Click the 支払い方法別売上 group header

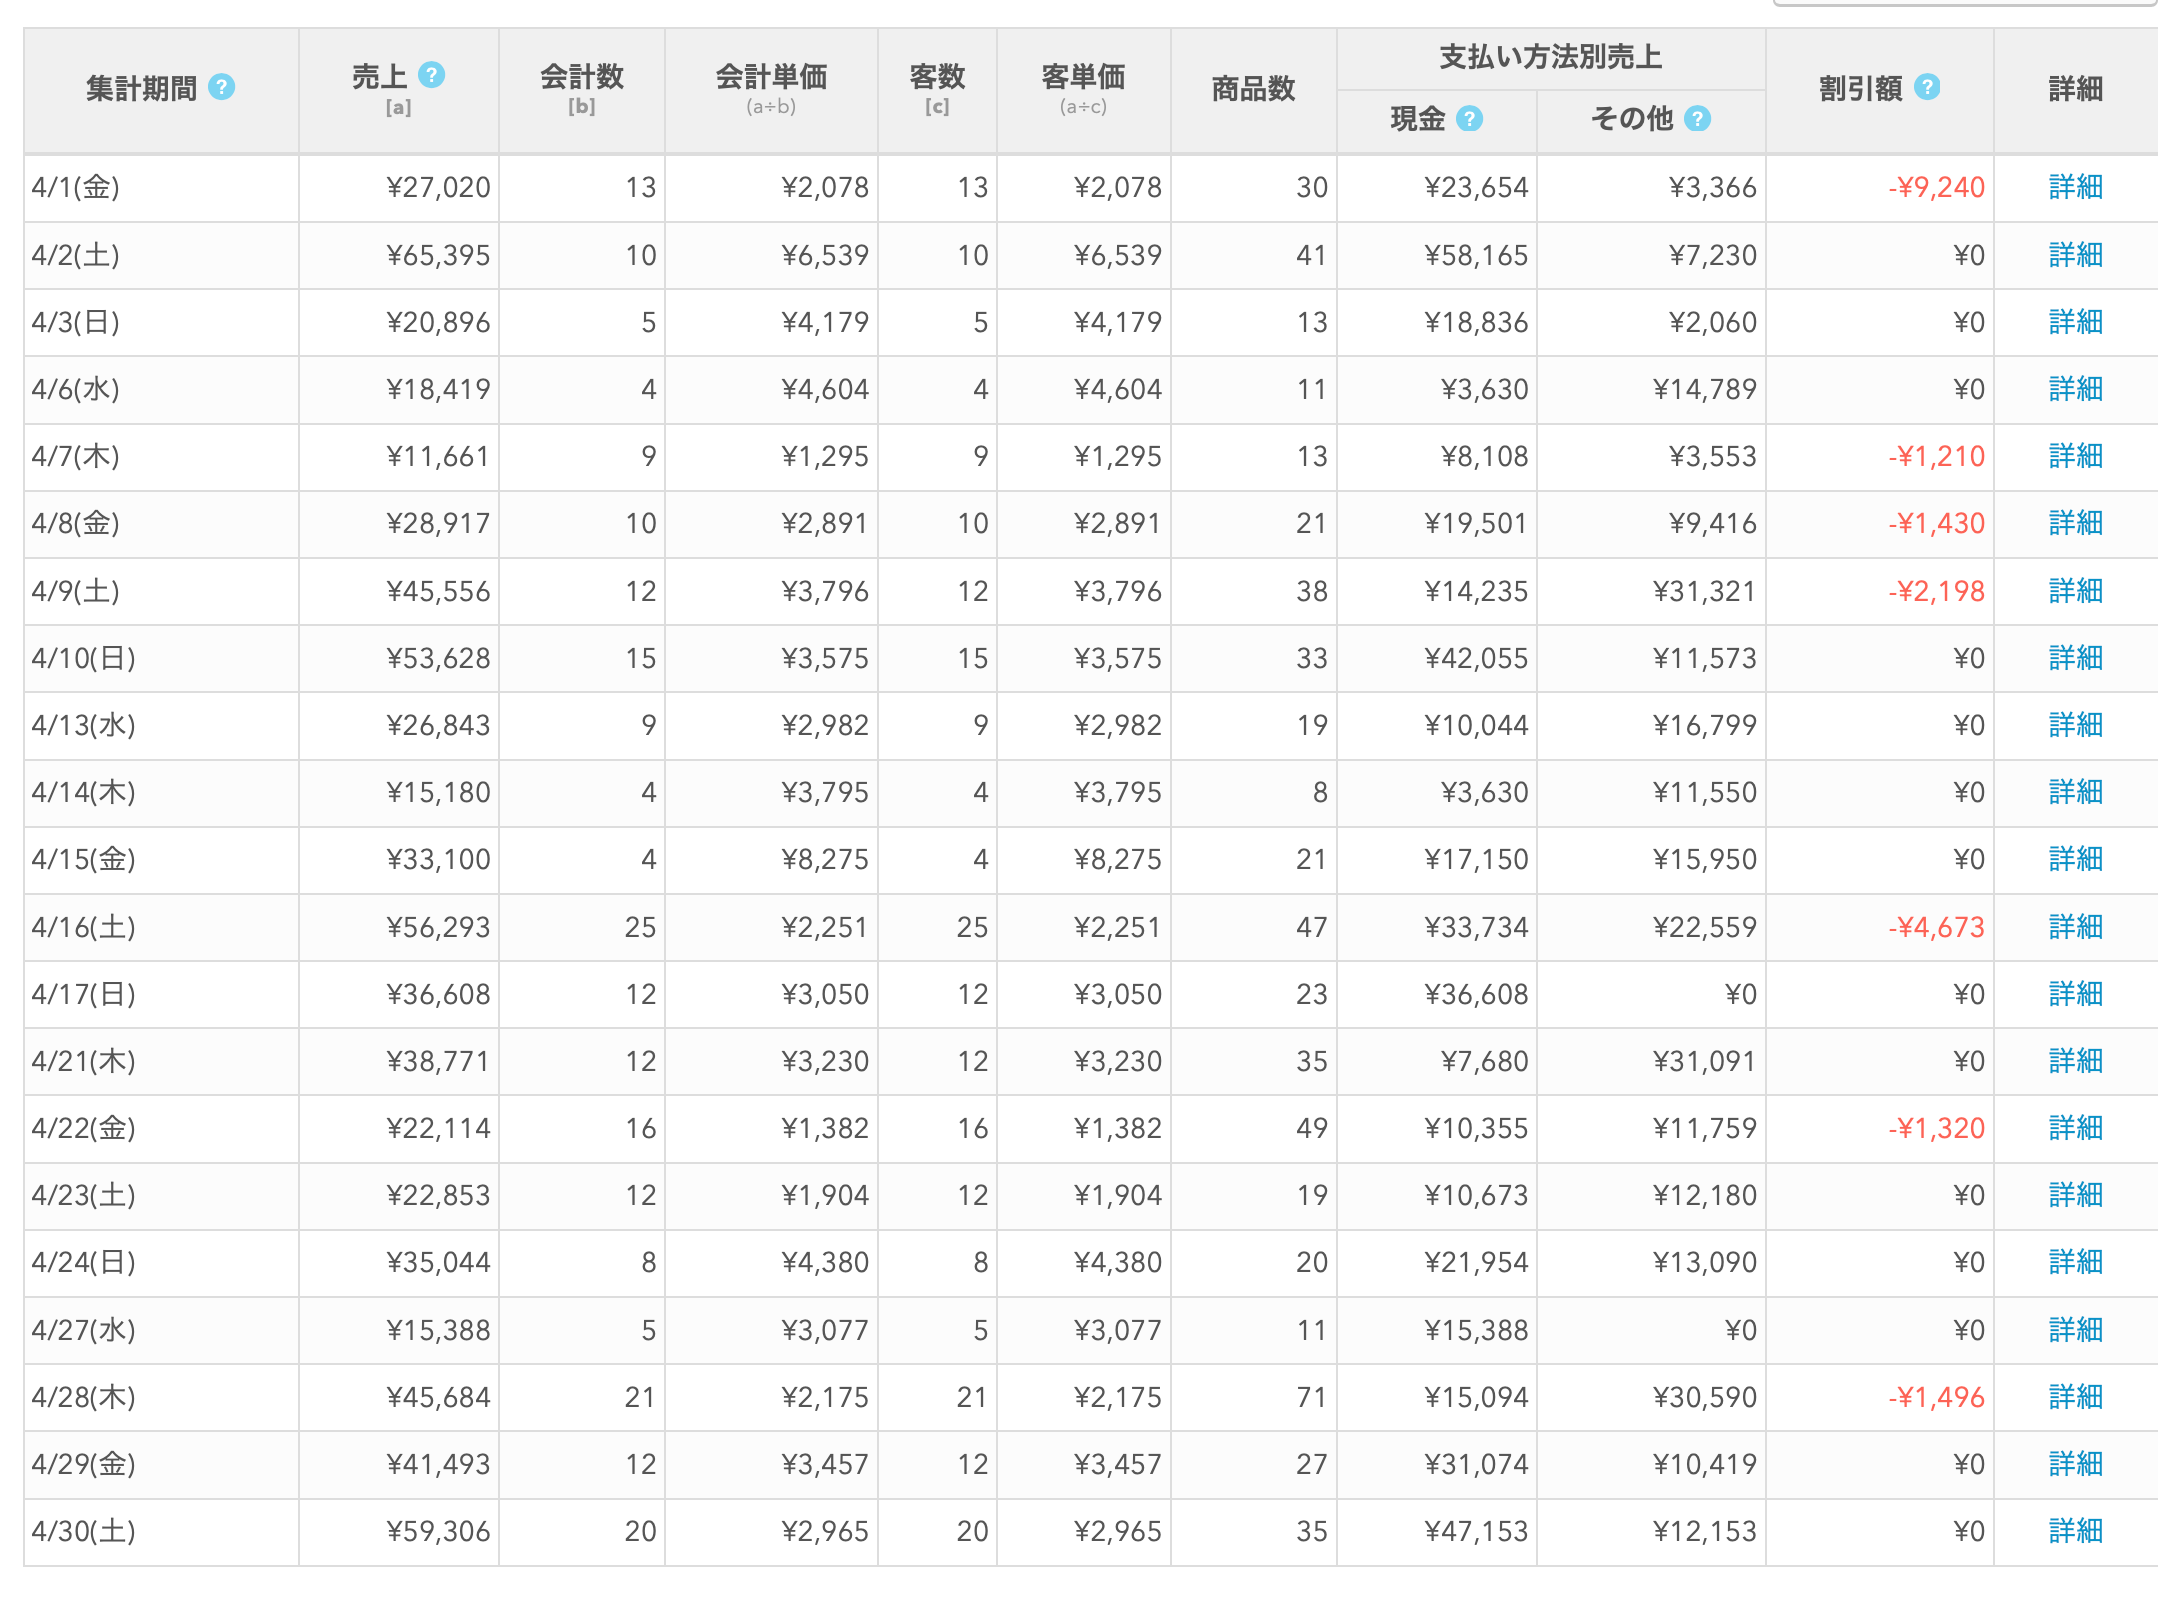(1551, 58)
